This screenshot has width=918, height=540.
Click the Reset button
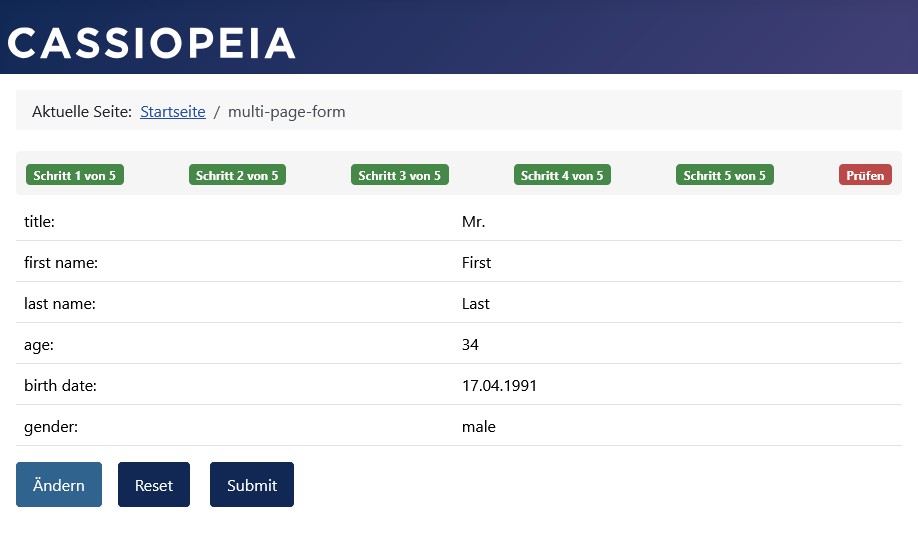(x=154, y=485)
